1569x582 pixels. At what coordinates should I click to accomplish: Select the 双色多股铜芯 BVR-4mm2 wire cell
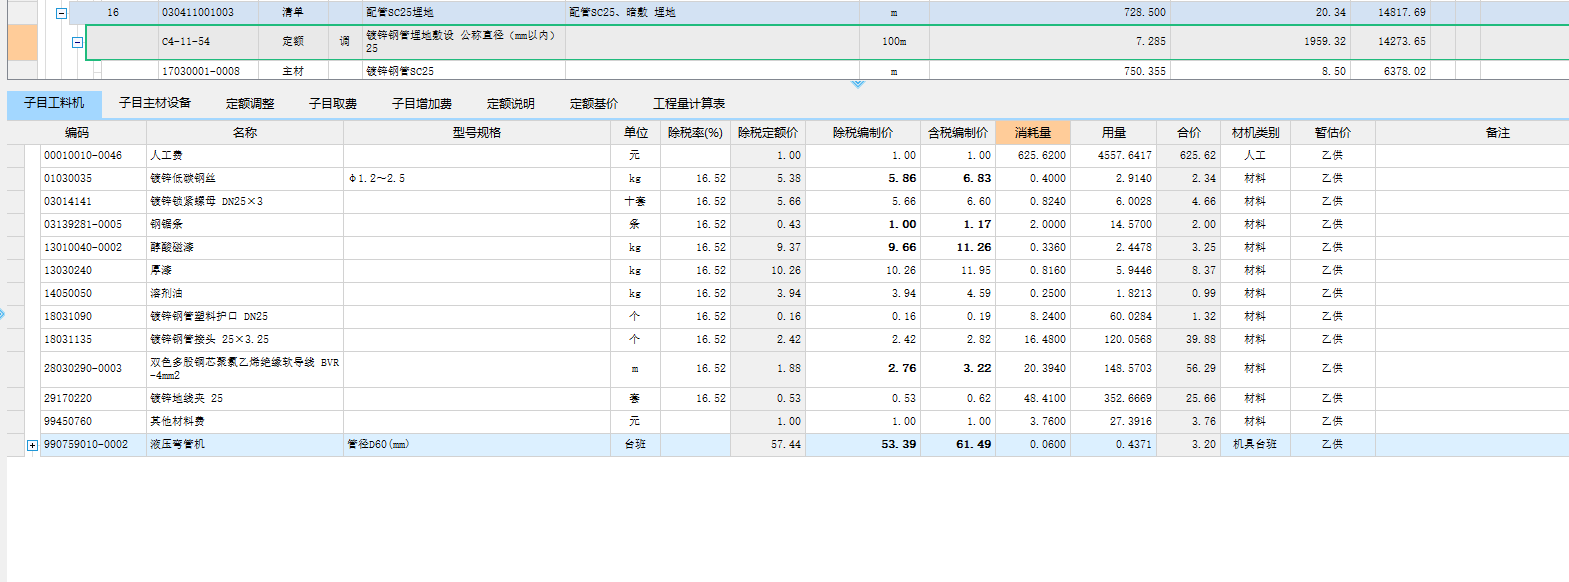click(245, 369)
